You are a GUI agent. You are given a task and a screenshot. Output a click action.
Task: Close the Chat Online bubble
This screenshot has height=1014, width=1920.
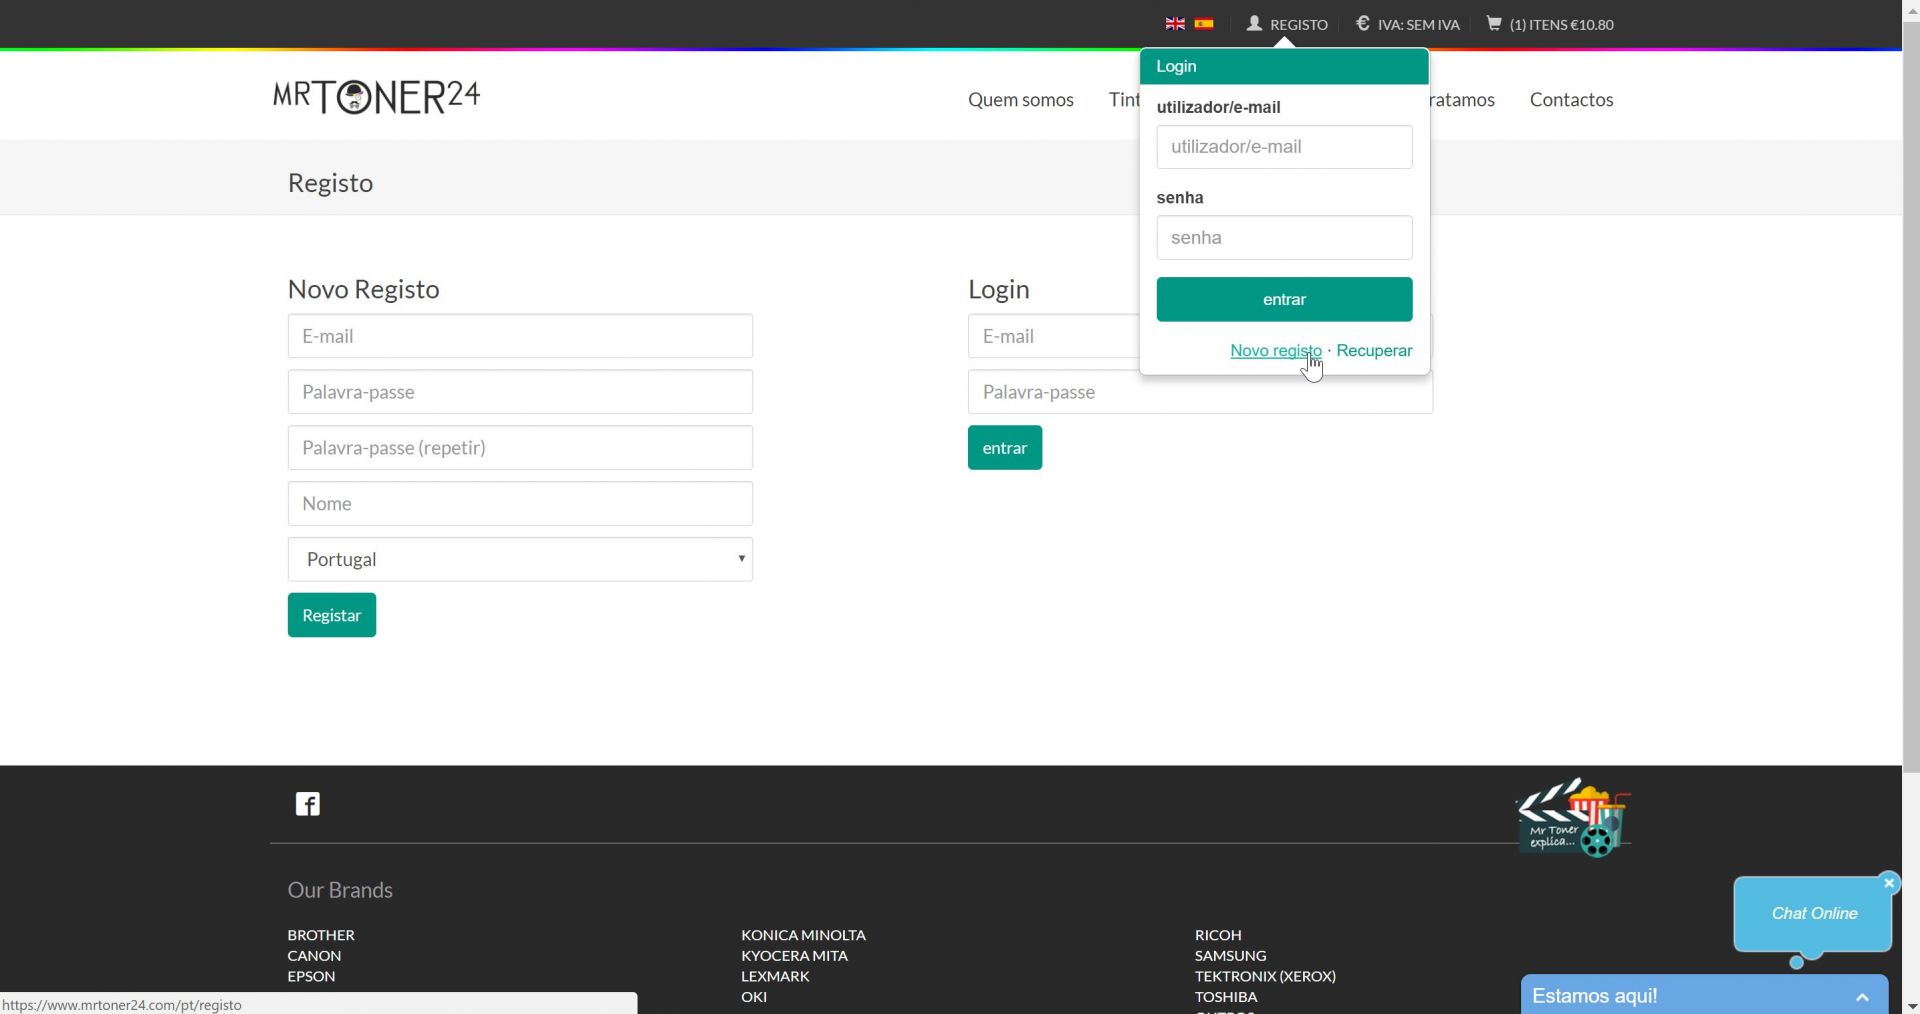pos(1889,883)
